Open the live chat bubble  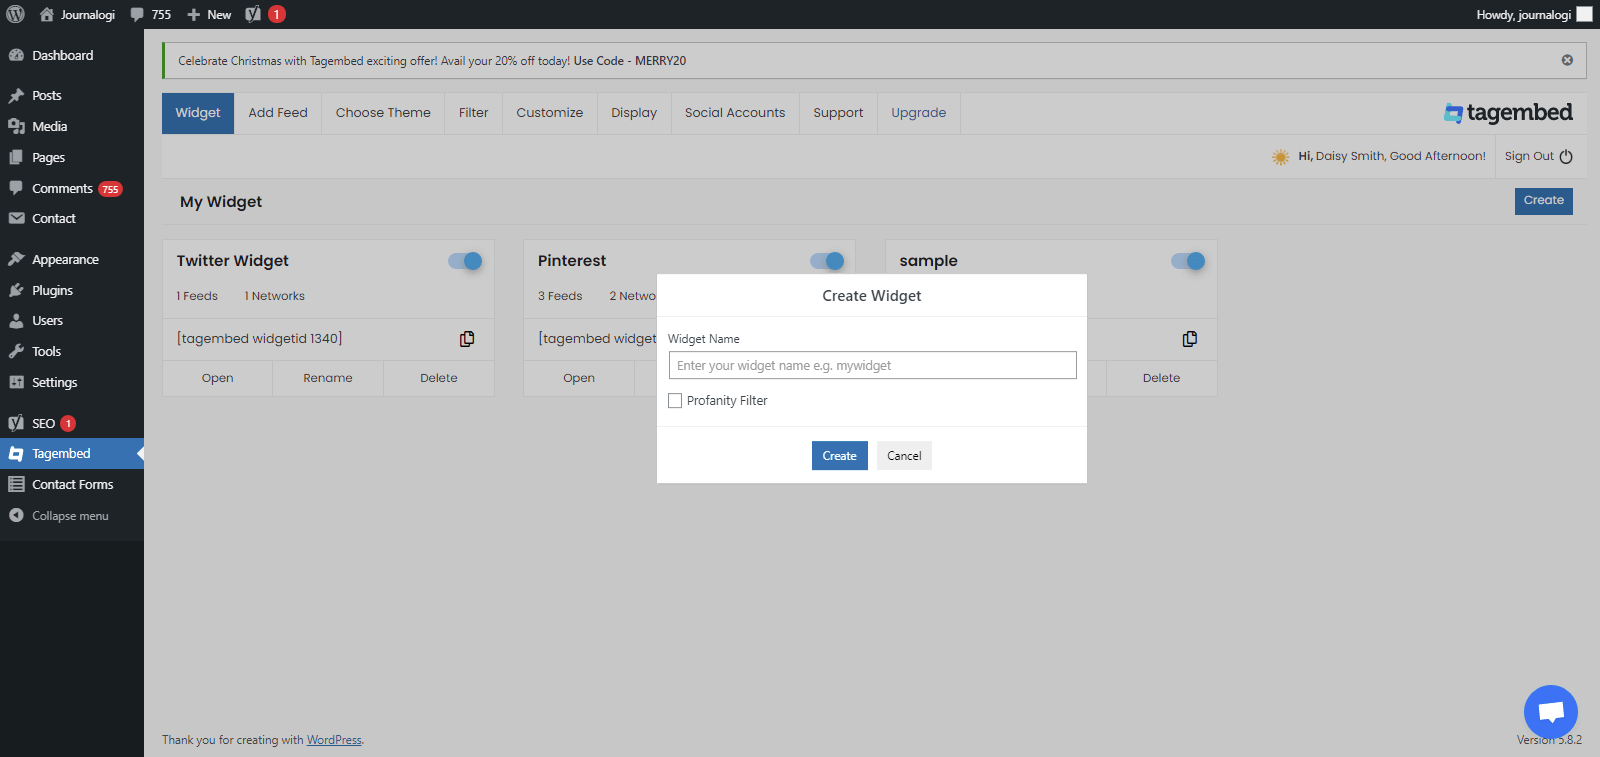pyautogui.click(x=1551, y=712)
